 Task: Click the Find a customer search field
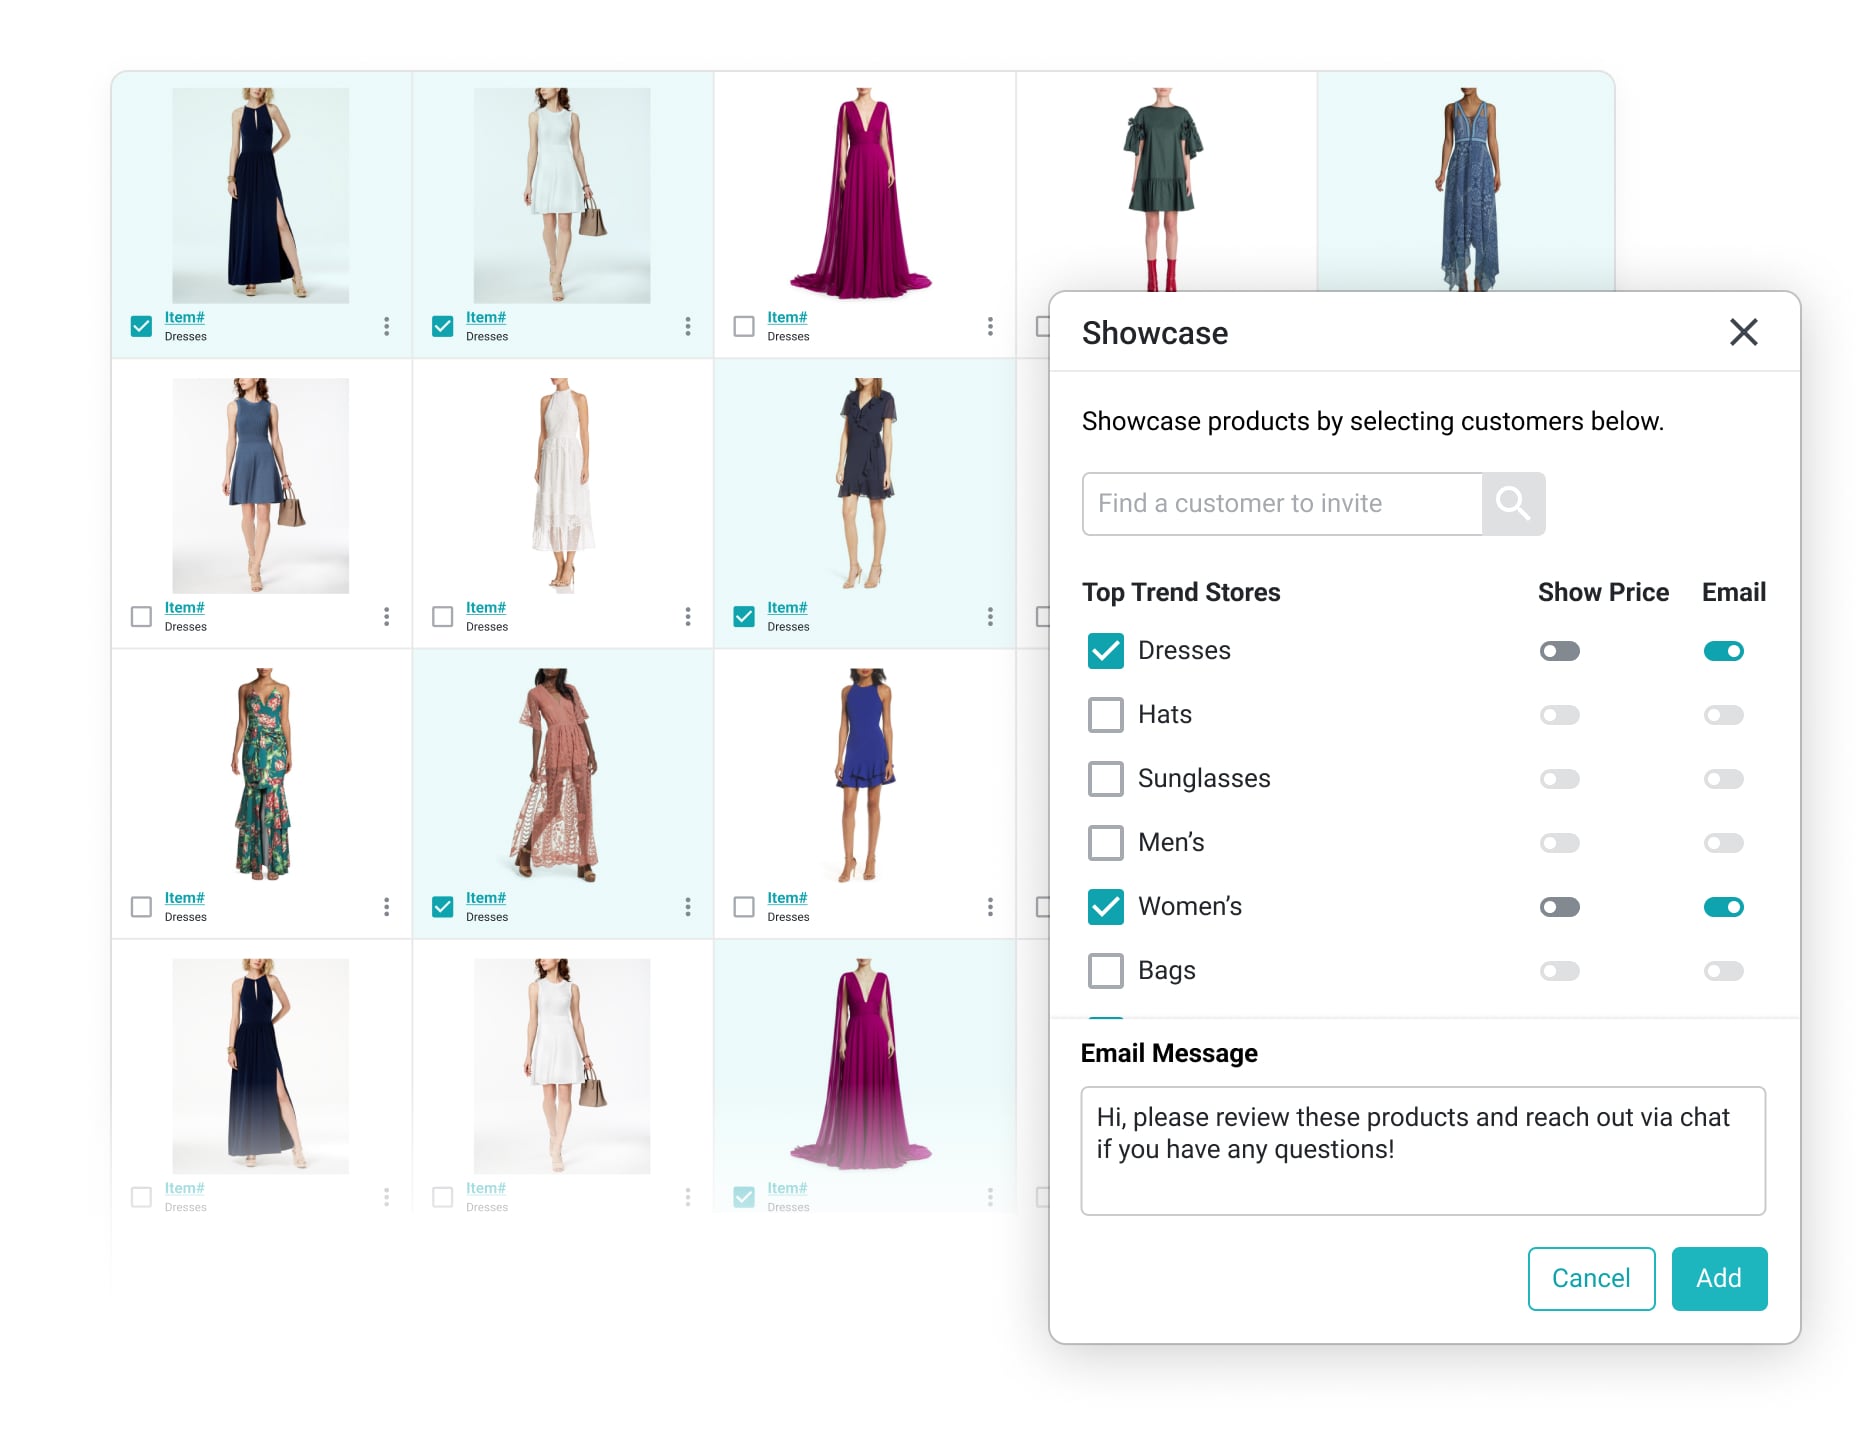click(x=1281, y=504)
